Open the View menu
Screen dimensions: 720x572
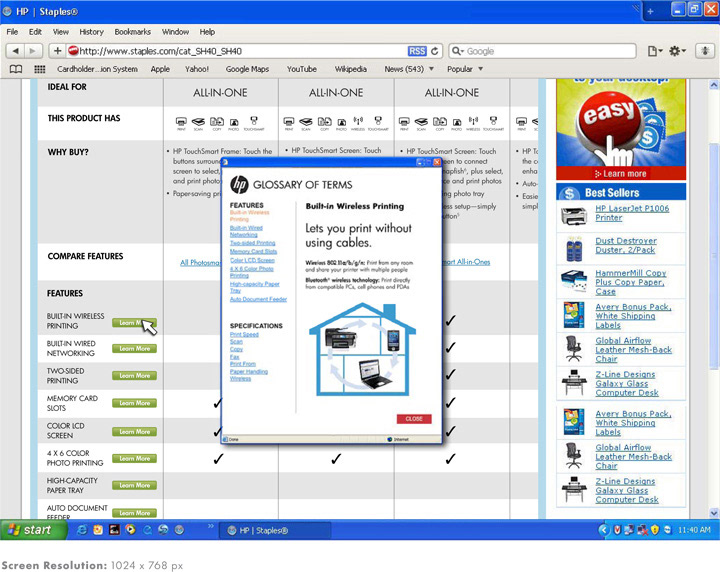click(x=61, y=32)
